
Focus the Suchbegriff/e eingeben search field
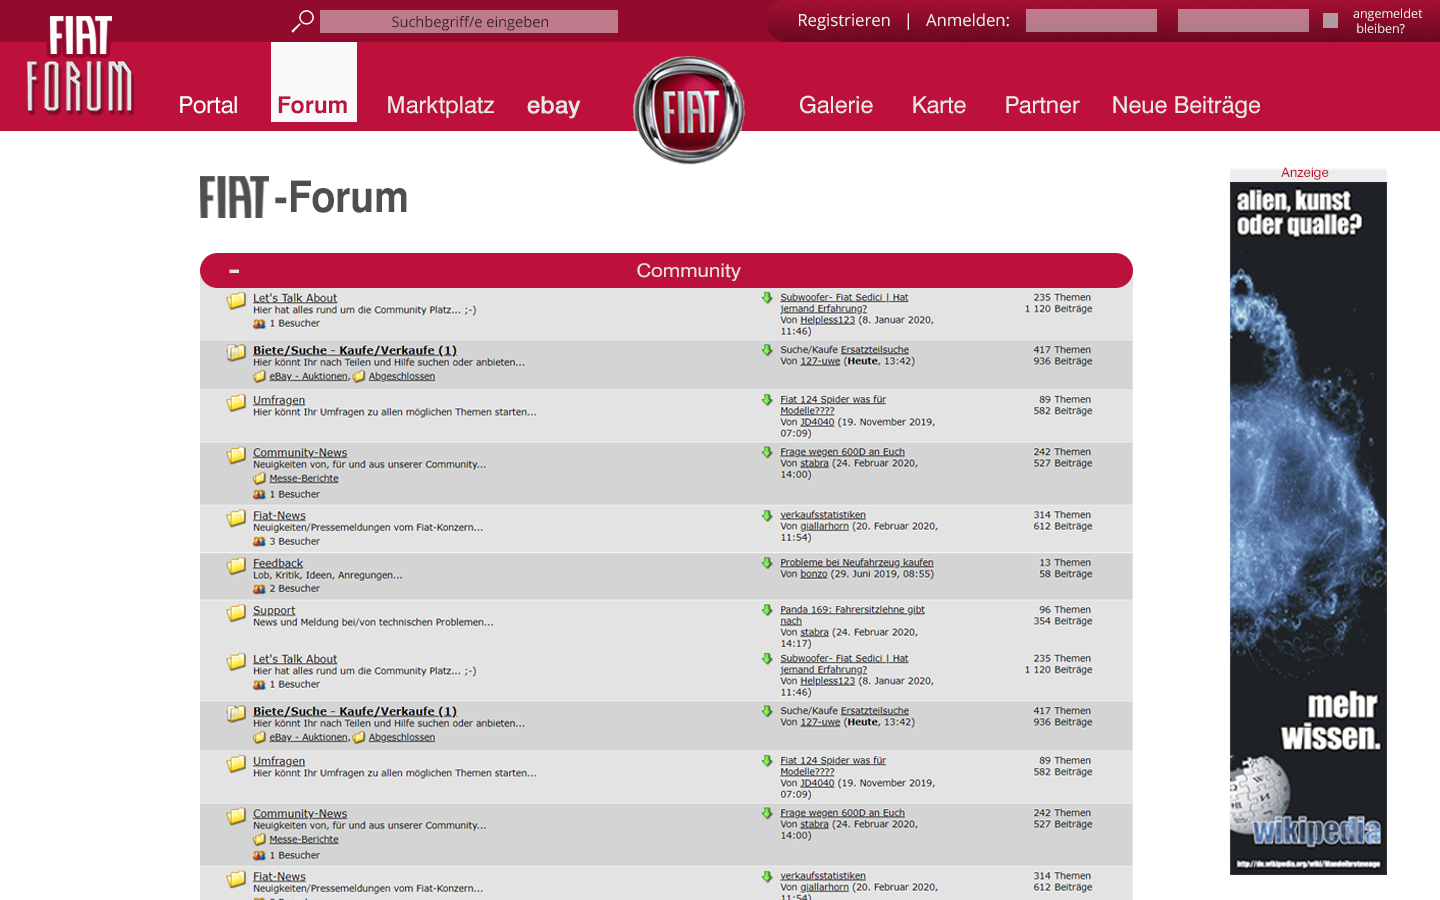pos(469,21)
